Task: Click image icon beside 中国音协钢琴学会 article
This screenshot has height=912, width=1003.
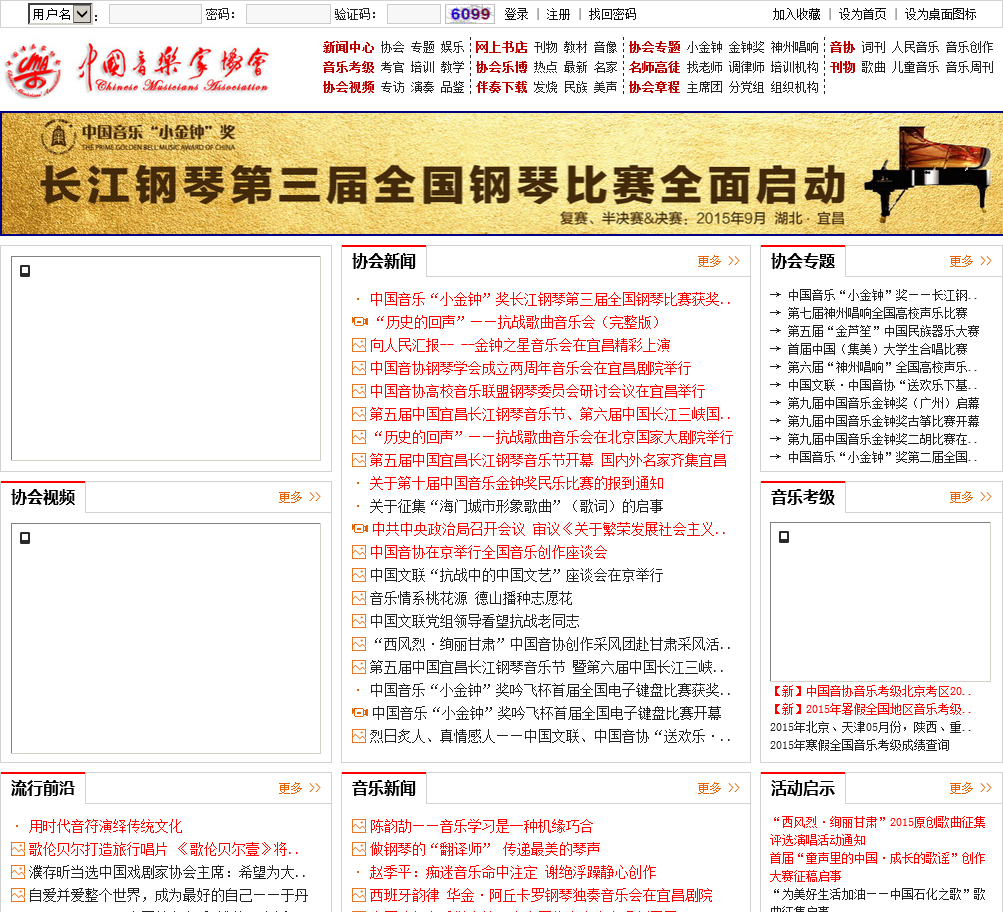Action: (x=359, y=368)
